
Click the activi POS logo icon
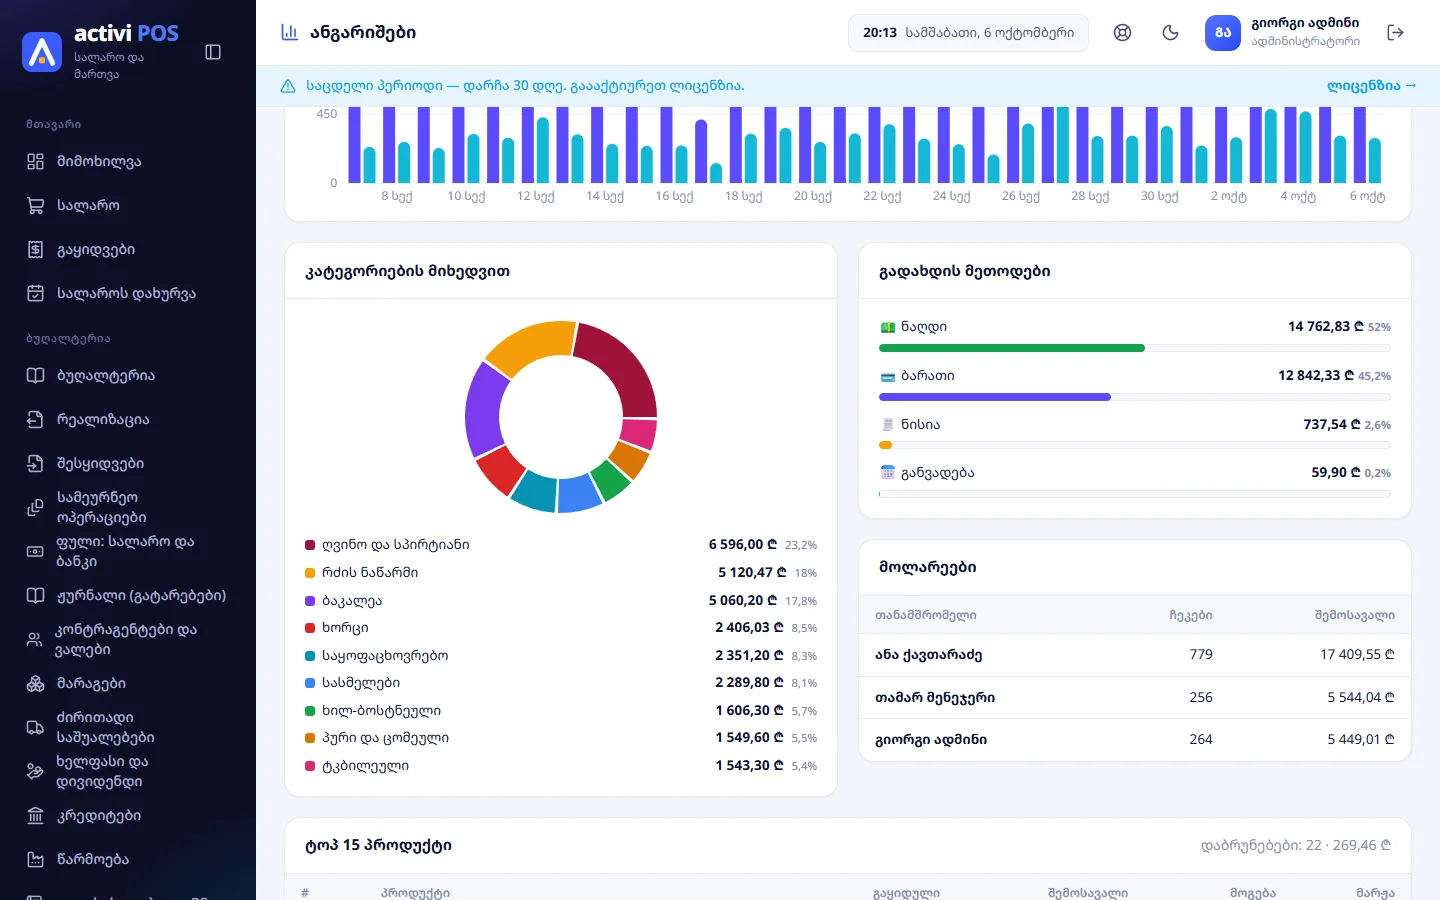tap(42, 52)
